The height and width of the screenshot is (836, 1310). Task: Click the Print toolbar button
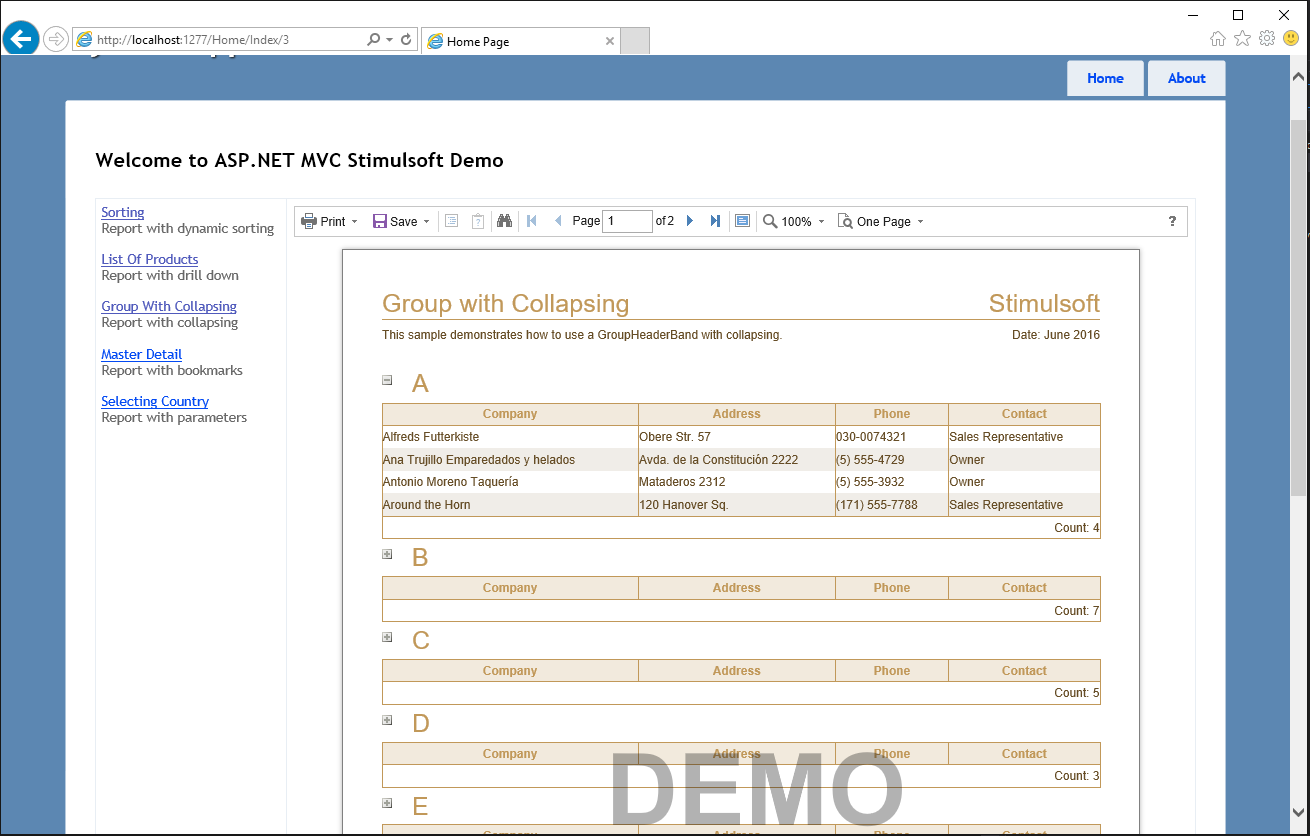tap(329, 222)
